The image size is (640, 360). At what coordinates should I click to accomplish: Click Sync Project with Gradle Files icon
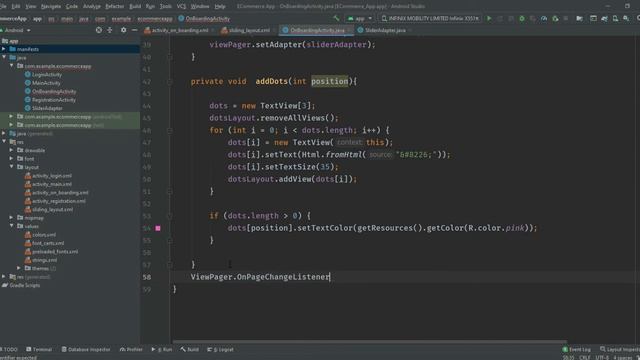[604, 18]
